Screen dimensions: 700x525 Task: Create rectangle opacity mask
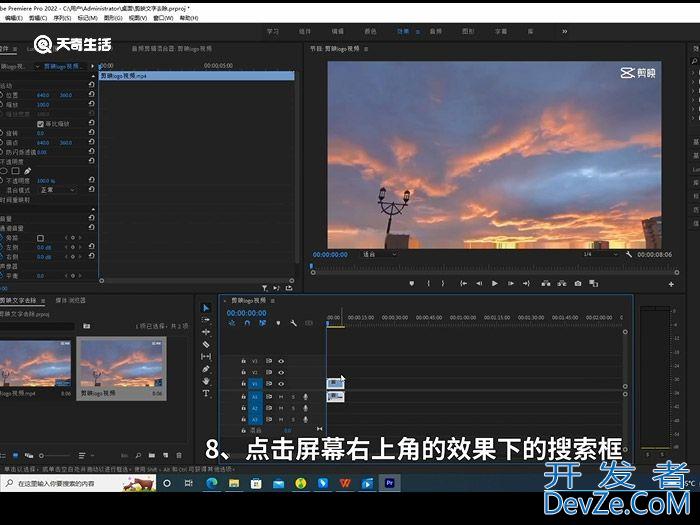tap(15, 171)
